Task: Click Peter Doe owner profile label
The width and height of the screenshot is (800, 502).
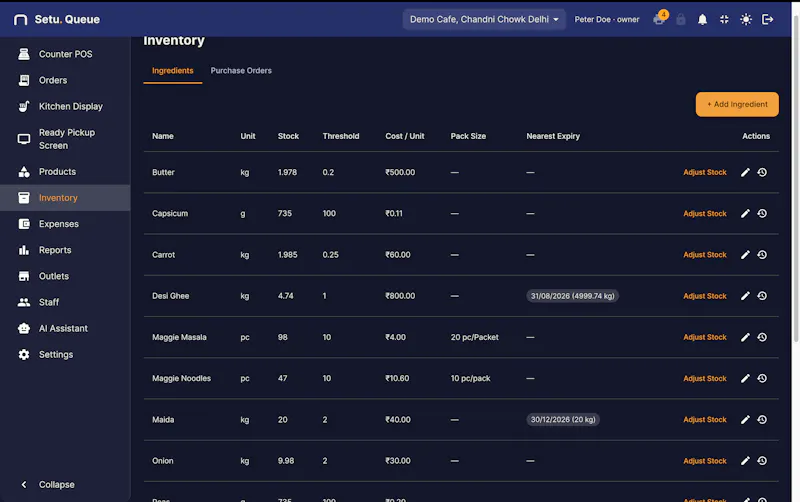Action: 607,19
